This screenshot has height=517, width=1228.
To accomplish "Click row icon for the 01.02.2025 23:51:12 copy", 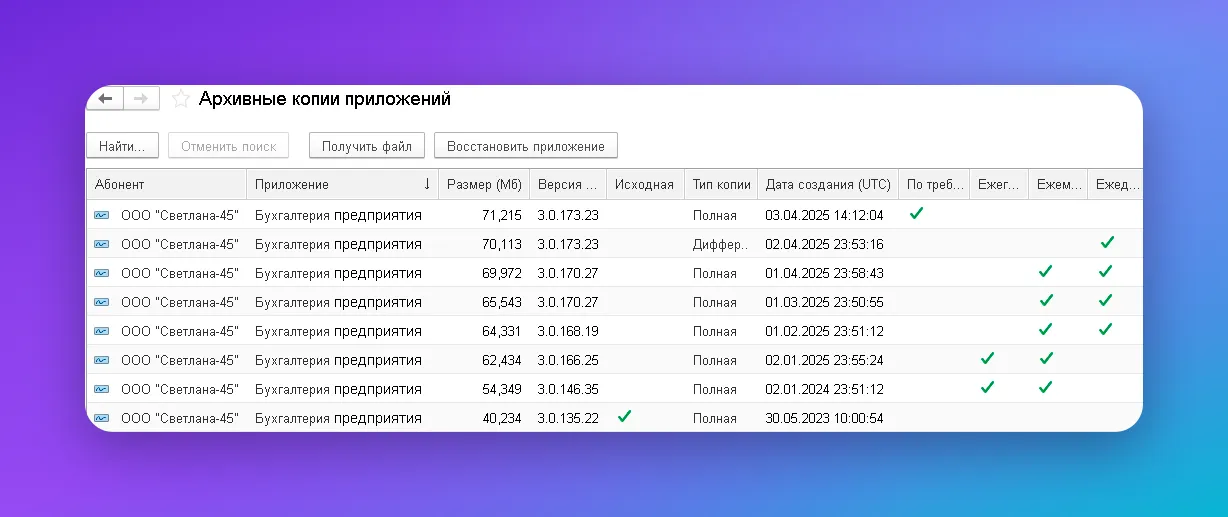I will tap(102, 331).
